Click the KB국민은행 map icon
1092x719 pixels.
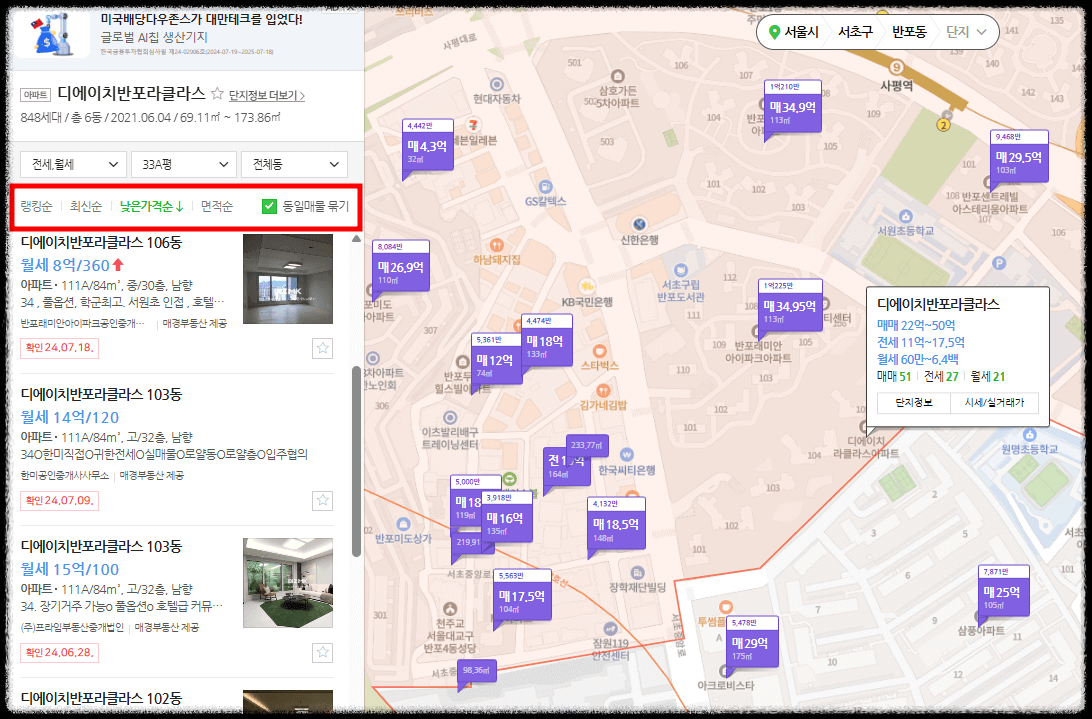point(587,287)
